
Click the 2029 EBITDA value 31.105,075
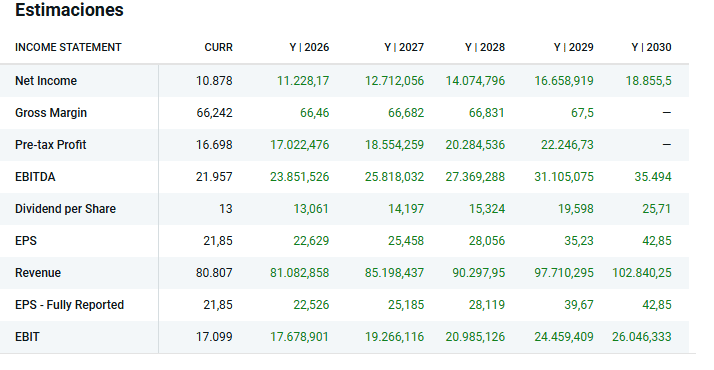[x=564, y=177]
